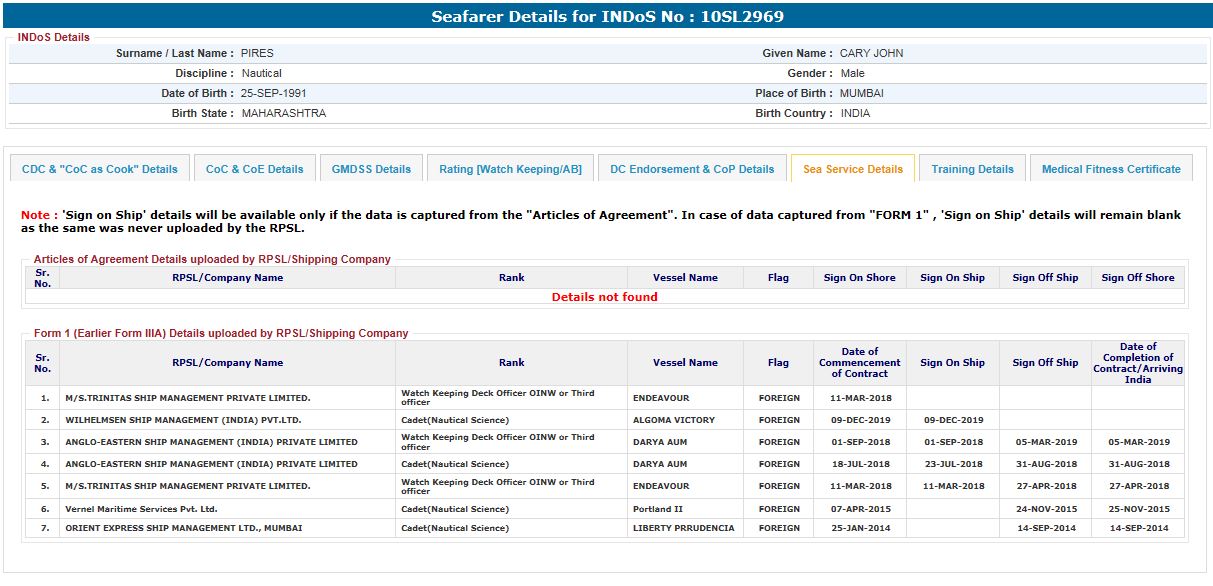Viewport: 1213px width, 586px height.
Task: Click the ALGOMA VICTORY vessel name
Action: click(x=673, y=420)
